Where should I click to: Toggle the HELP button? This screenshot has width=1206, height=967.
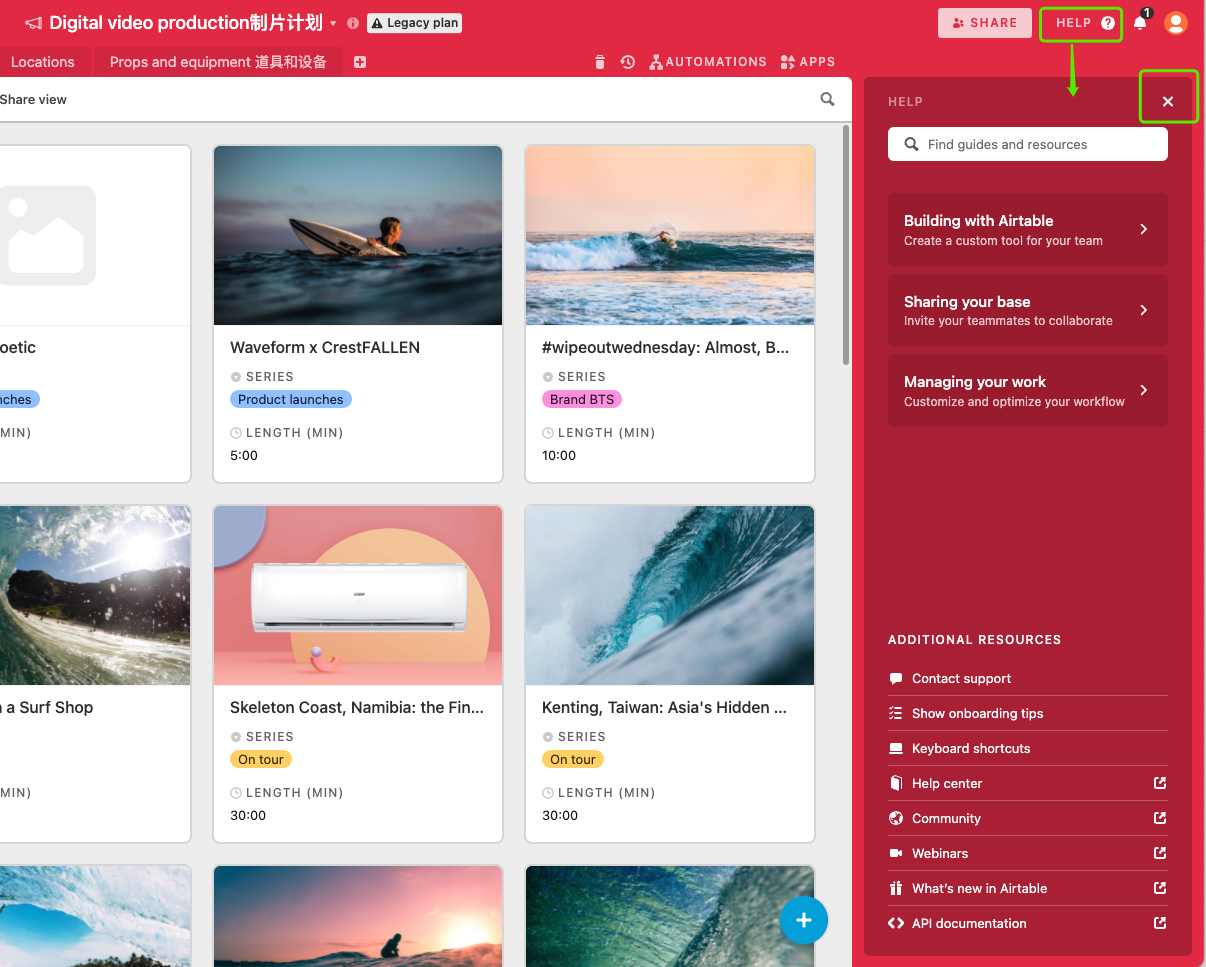click(x=1084, y=23)
